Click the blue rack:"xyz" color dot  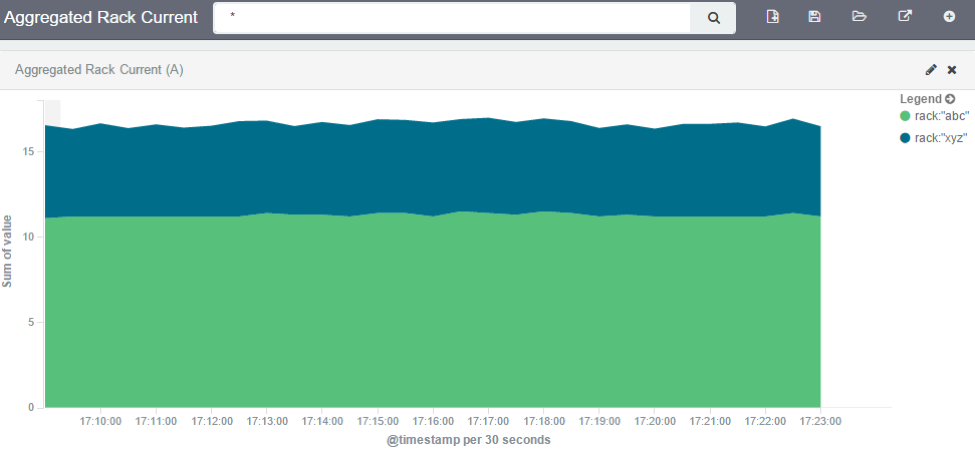tap(905, 138)
